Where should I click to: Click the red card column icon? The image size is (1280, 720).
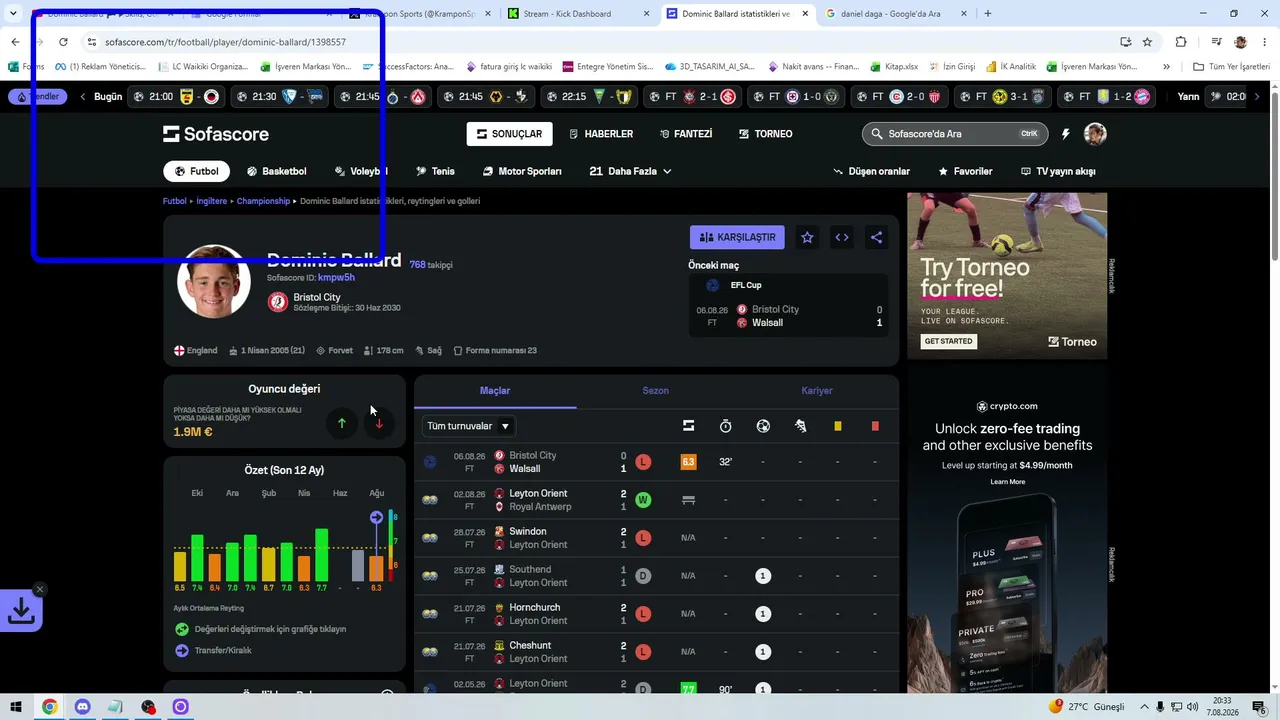875,426
